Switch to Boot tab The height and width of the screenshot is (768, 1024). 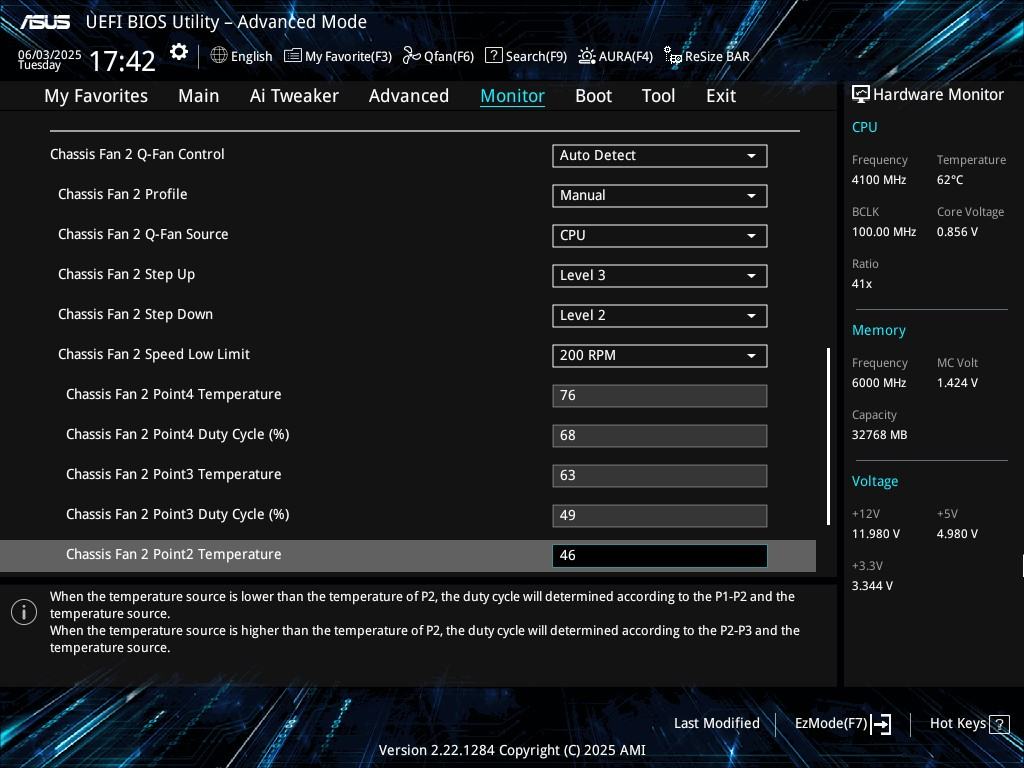(x=593, y=96)
